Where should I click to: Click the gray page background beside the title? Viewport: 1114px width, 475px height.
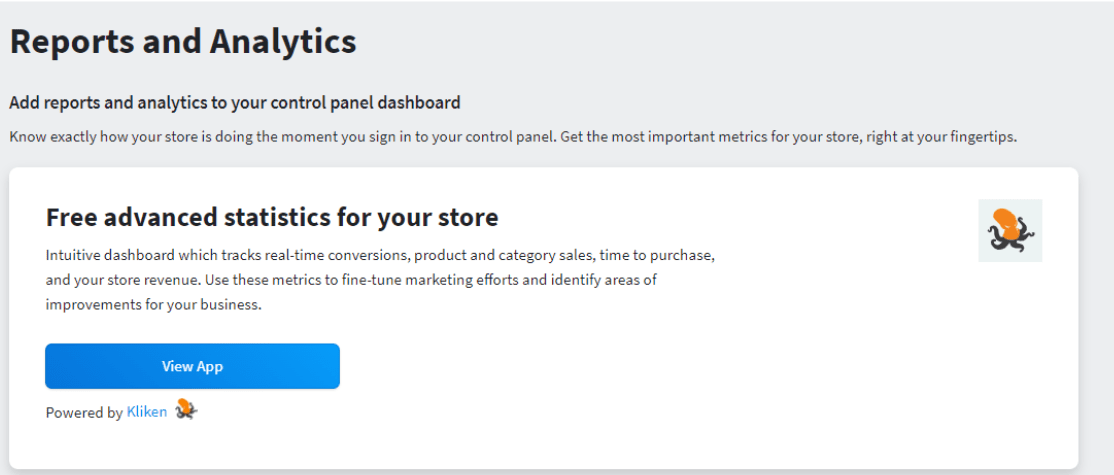[x=710, y=43]
